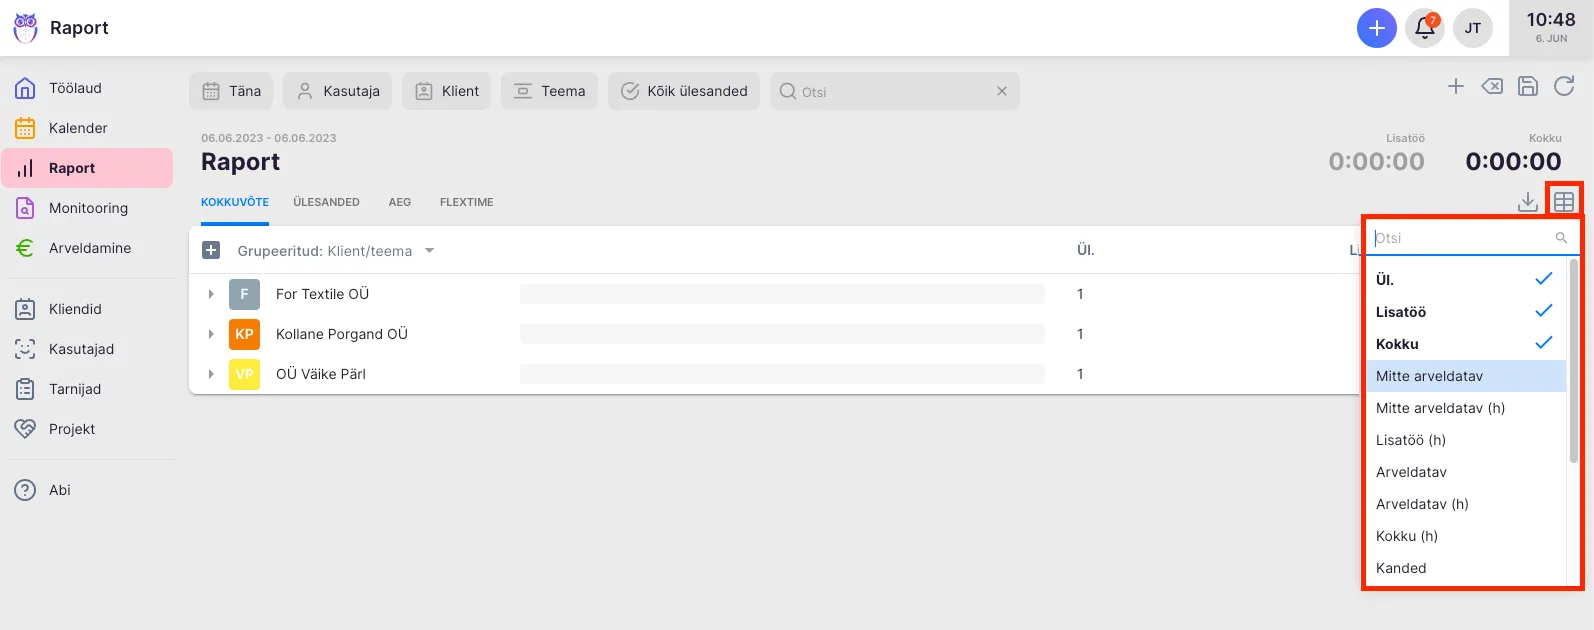Open Arveldamine in the sidebar
The height and width of the screenshot is (630, 1594).
point(90,248)
